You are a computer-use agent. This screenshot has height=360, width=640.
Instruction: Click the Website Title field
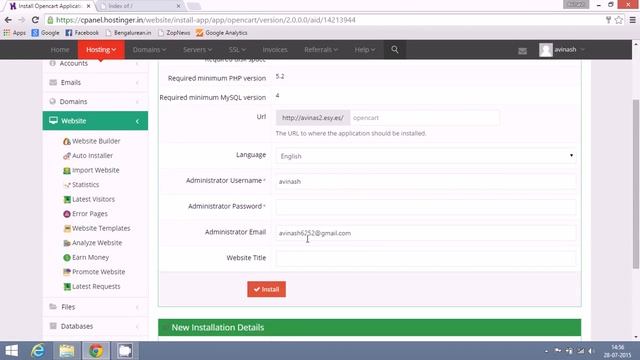click(x=426, y=259)
